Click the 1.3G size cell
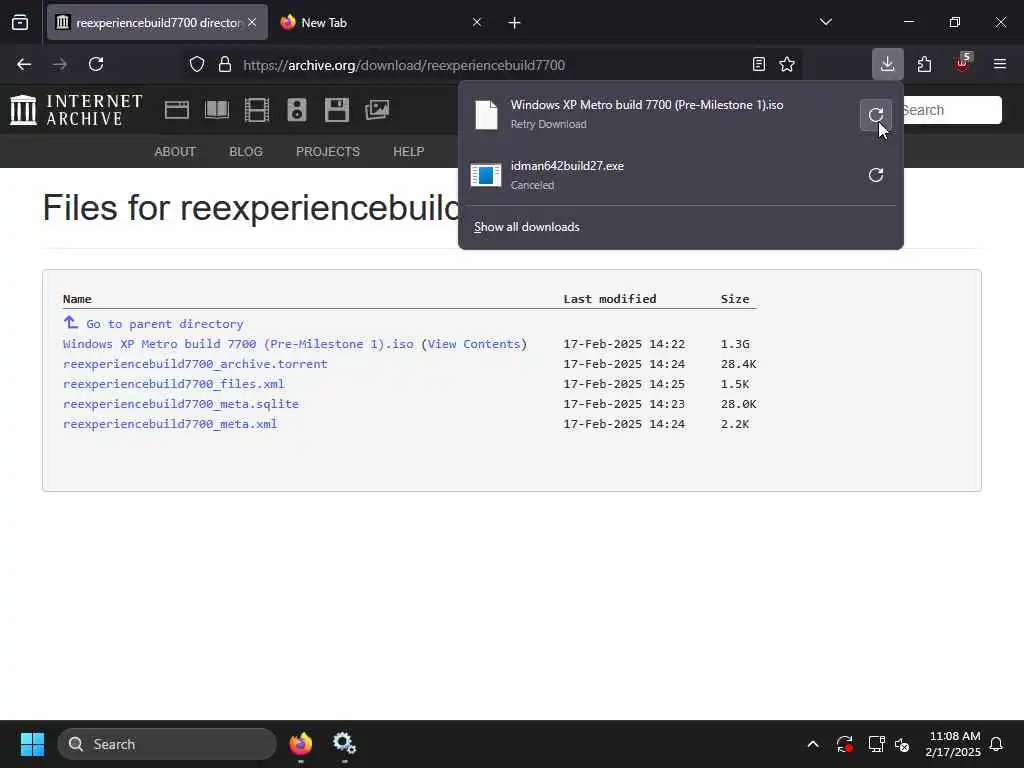The image size is (1024, 768). tap(735, 344)
